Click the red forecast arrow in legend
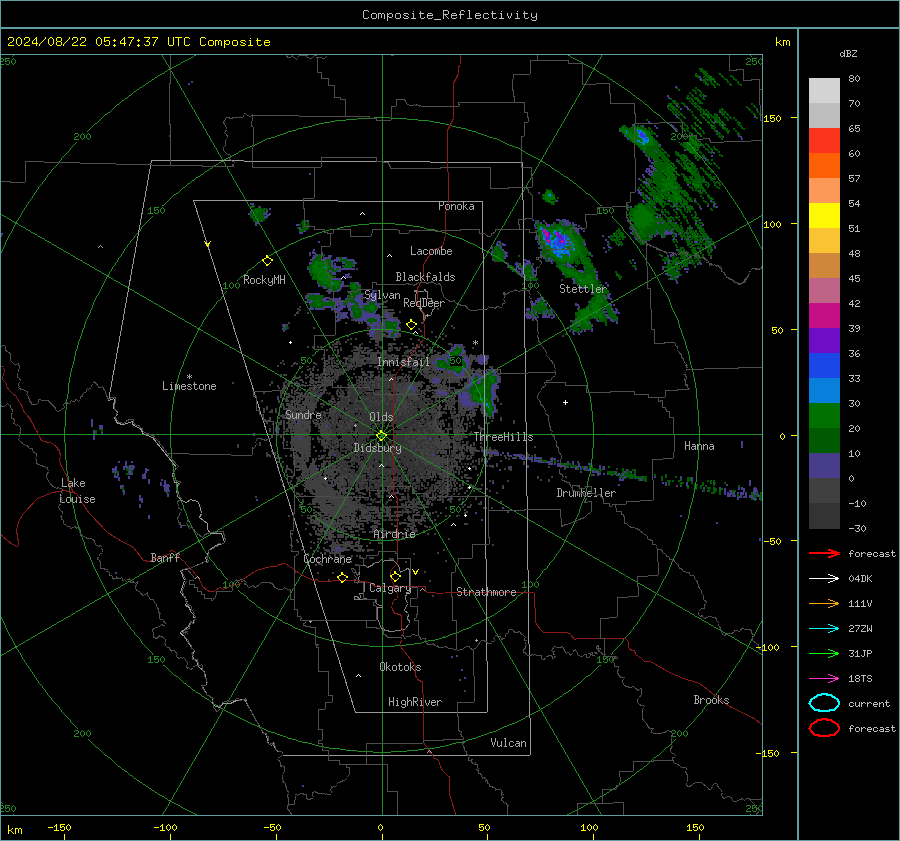Viewport: 900px width, 841px height. tap(824, 553)
